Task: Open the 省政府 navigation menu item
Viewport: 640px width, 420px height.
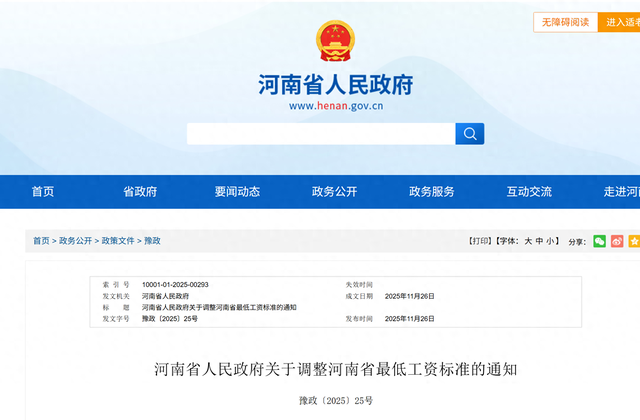Action: 140,191
